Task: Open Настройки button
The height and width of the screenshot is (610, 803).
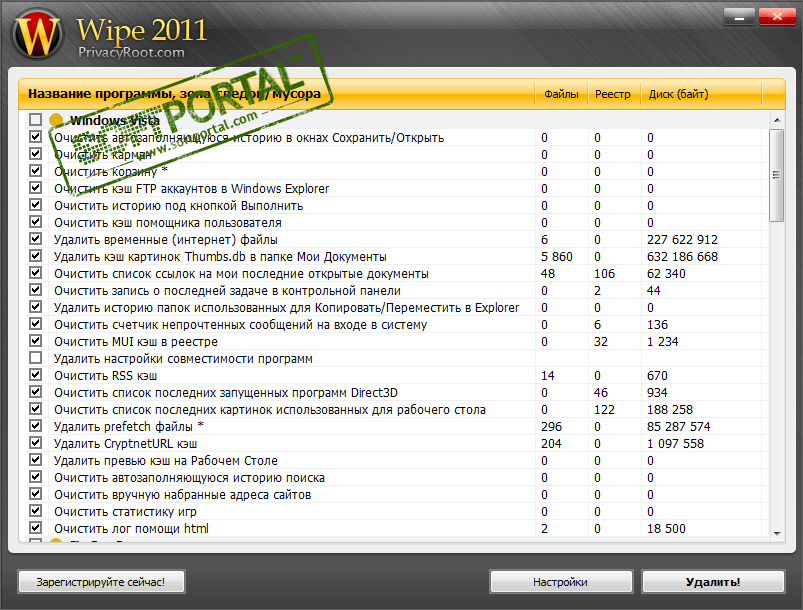Action: [x=561, y=582]
